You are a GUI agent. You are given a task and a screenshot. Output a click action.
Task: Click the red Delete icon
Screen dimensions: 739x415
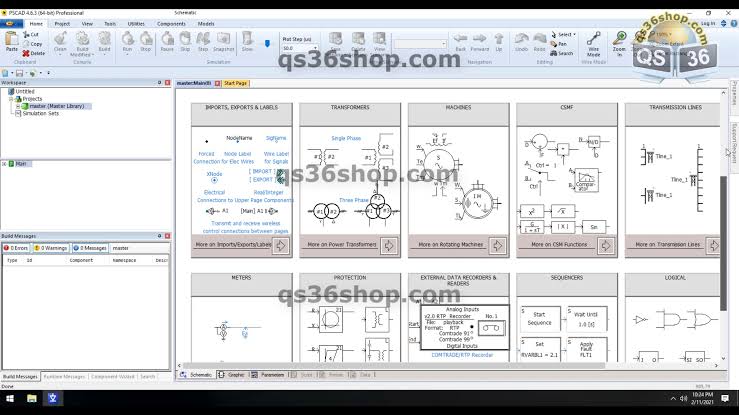coord(26,53)
